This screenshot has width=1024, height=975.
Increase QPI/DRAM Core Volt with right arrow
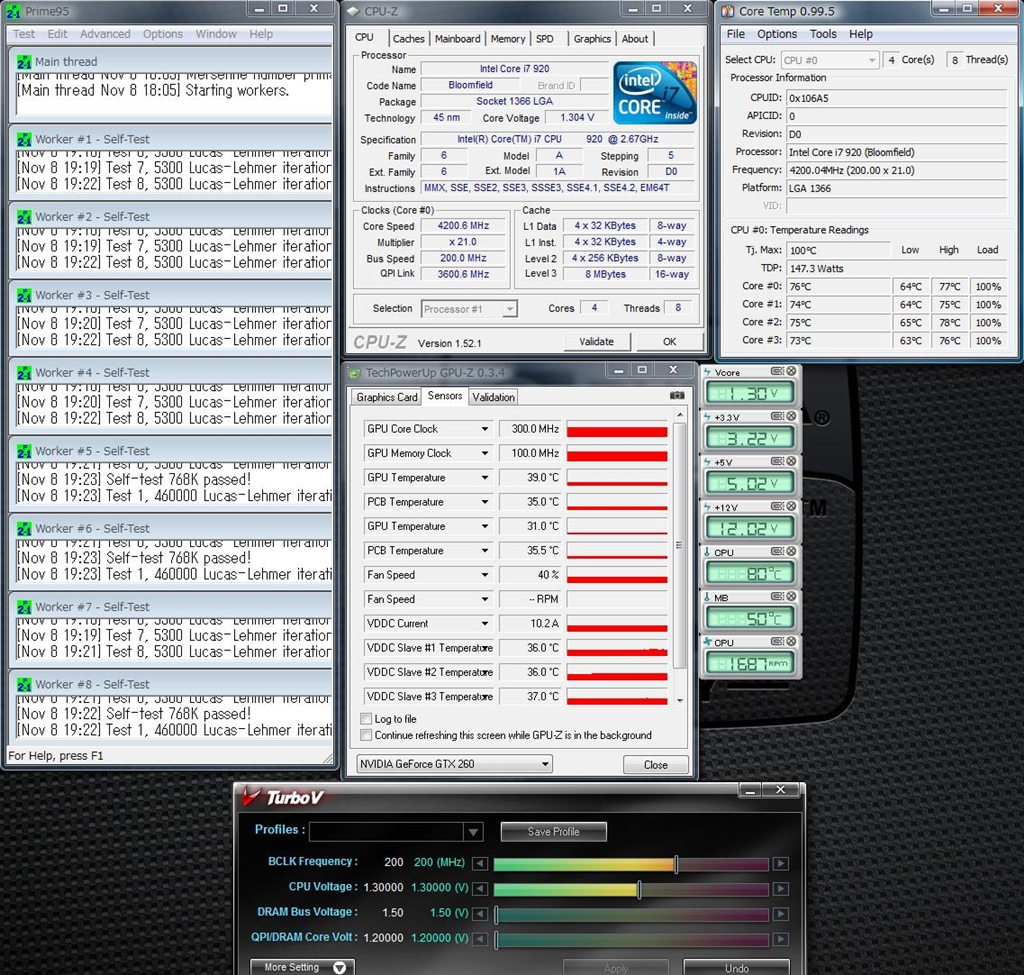coord(780,939)
